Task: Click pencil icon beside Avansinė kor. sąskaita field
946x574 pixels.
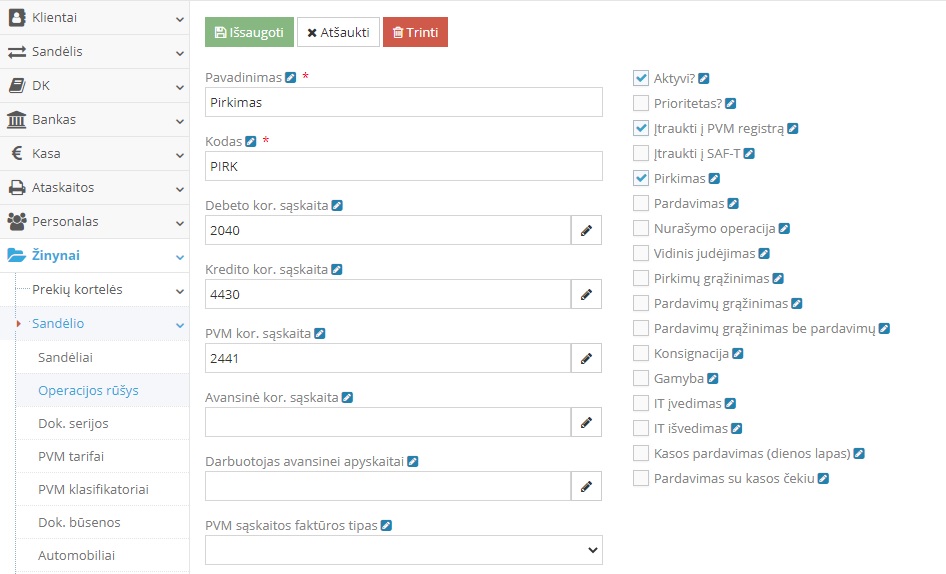Action: coord(587,423)
